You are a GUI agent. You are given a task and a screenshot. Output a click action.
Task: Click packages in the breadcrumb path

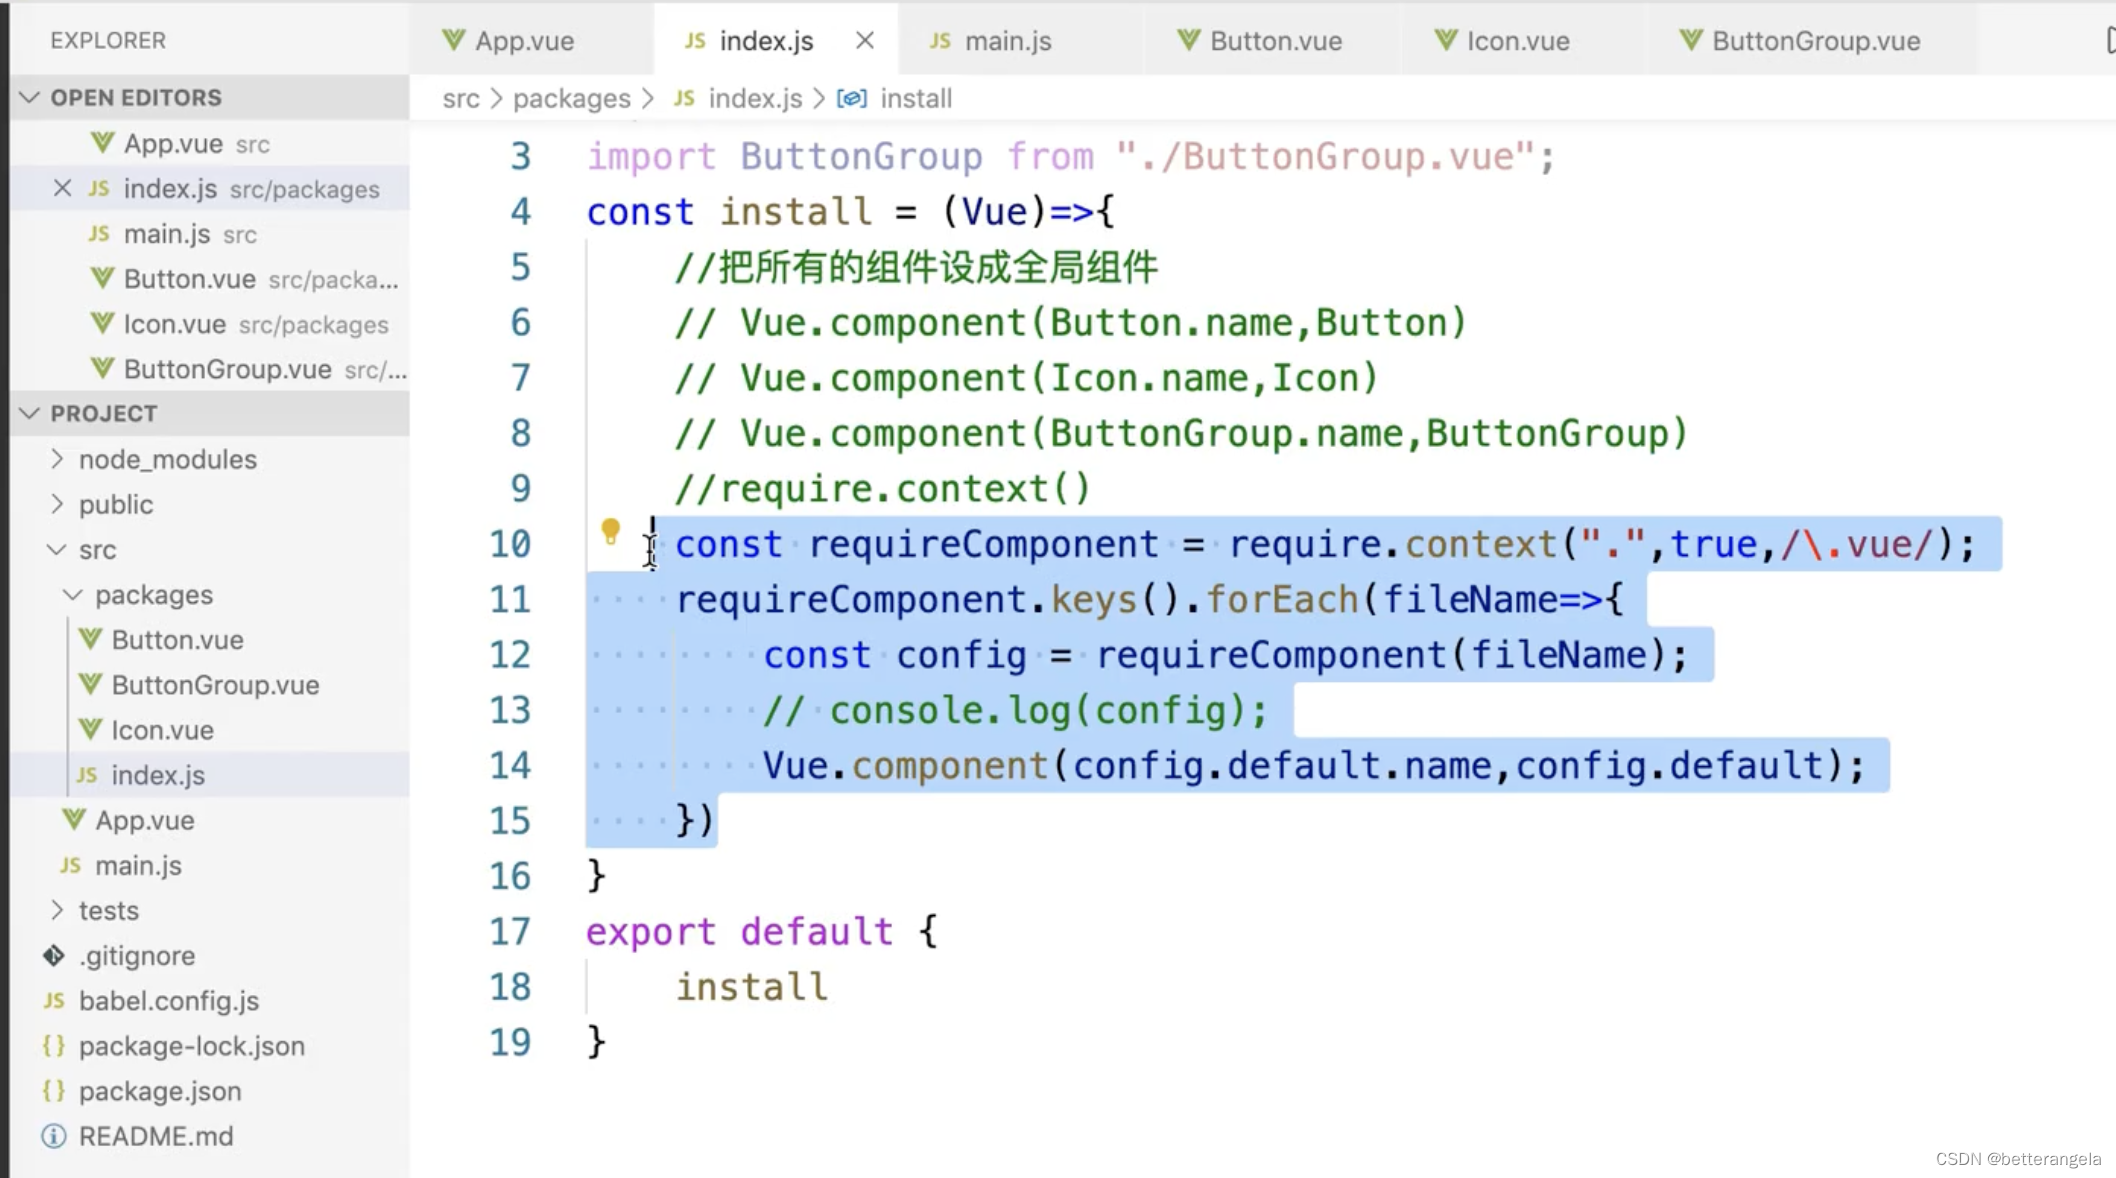click(571, 99)
